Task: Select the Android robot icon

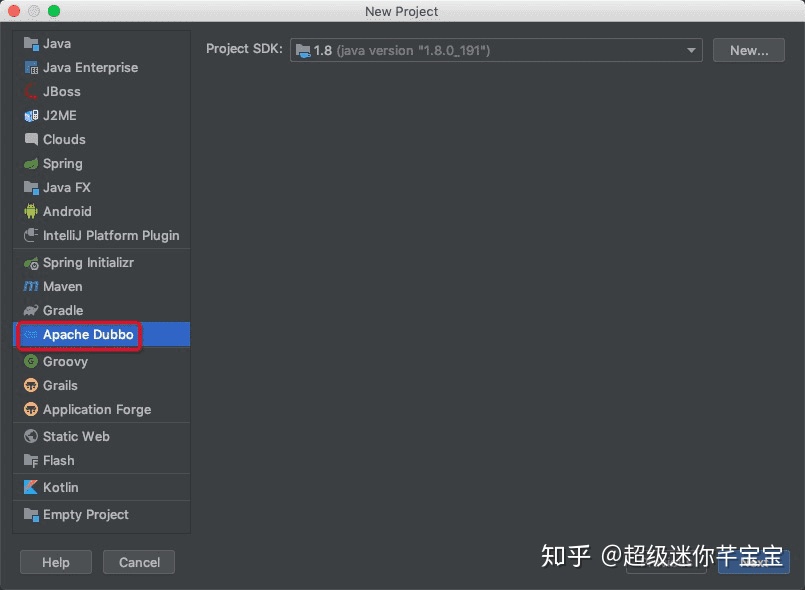Action: pyautogui.click(x=31, y=211)
